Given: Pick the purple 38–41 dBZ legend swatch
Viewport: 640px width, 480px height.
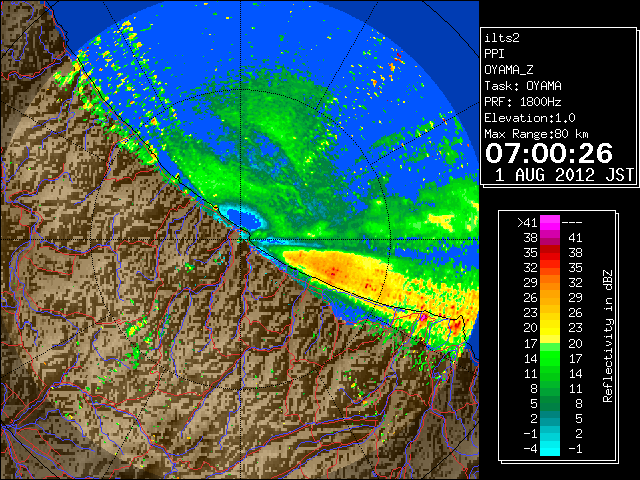Looking at the screenshot, I should point(550,237).
